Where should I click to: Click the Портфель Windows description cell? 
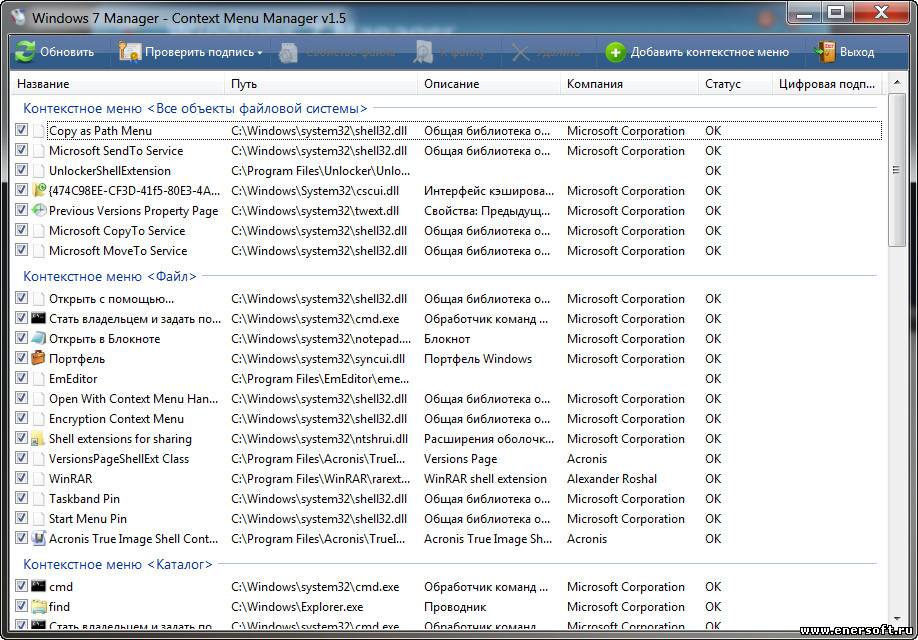(x=478, y=358)
